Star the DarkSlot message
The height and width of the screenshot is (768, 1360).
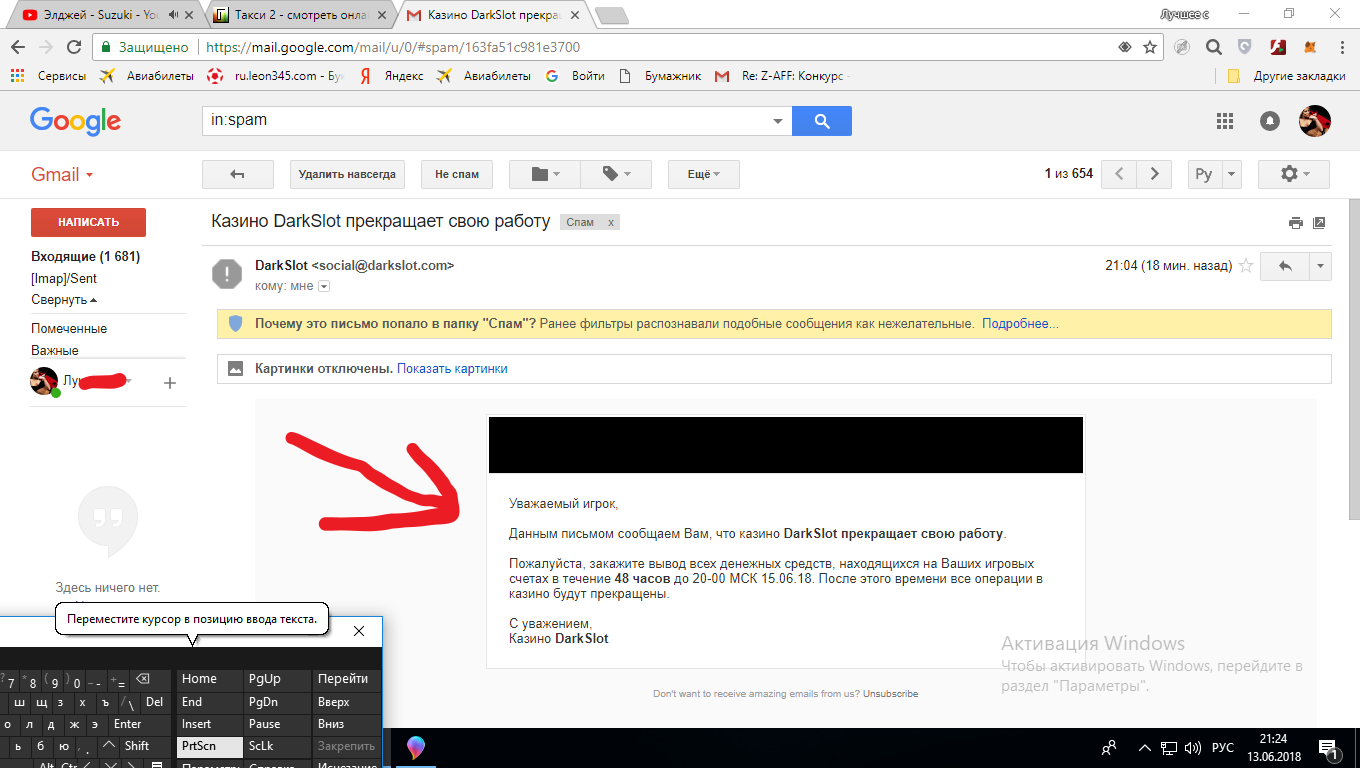click(1246, 266)
